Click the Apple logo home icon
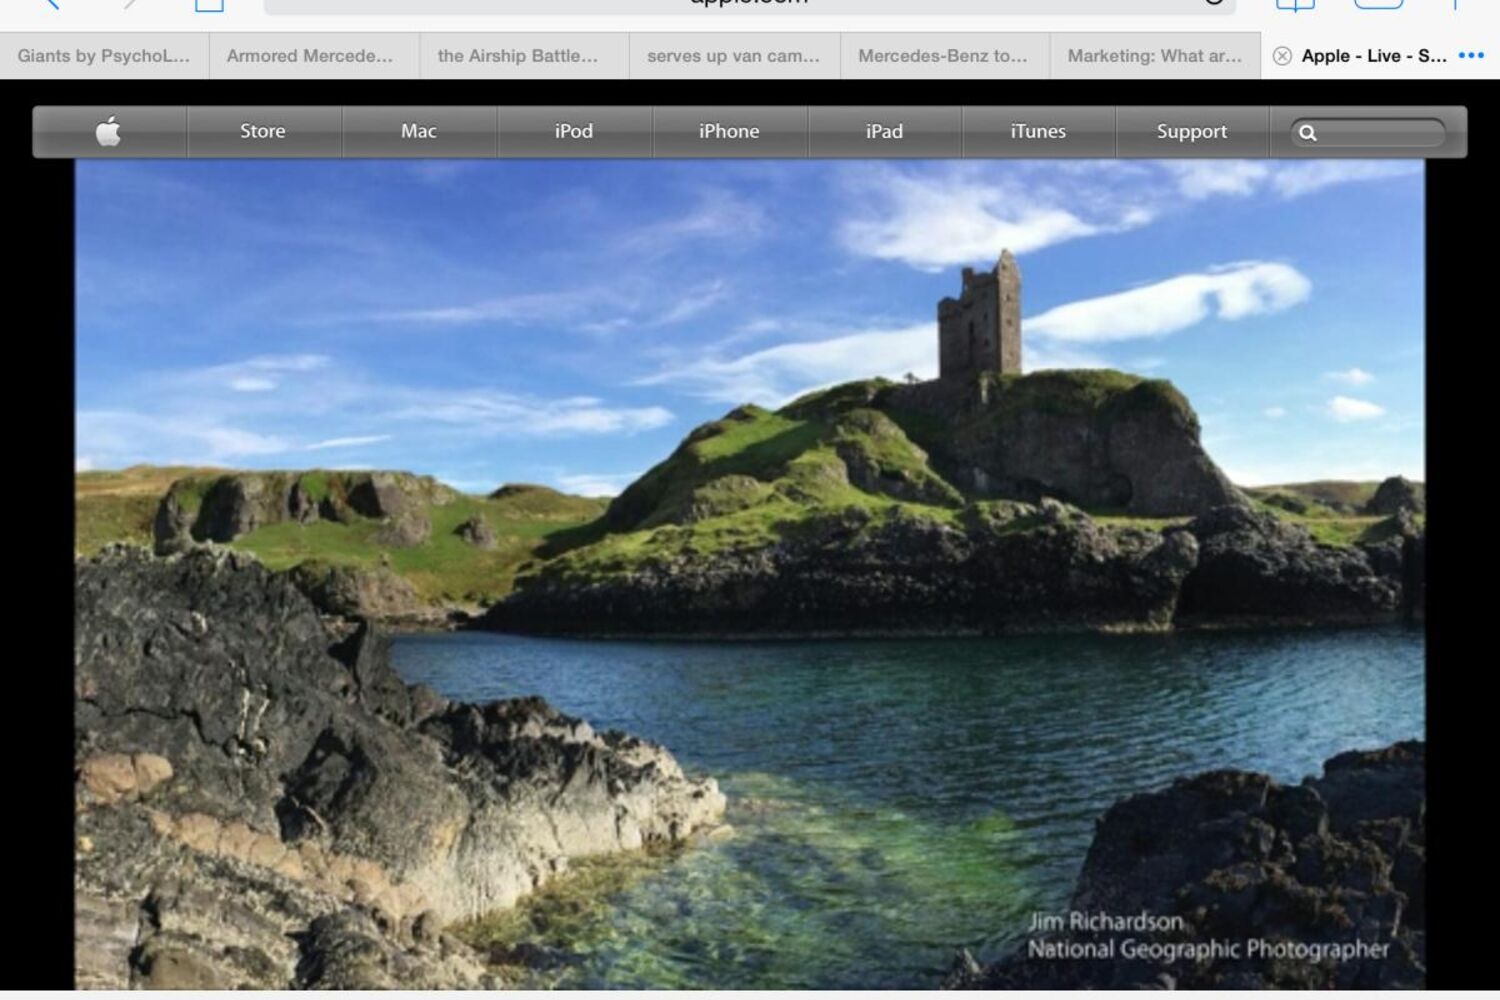This screenshot has width=1500, height=1000. click(x=109, y=131)
